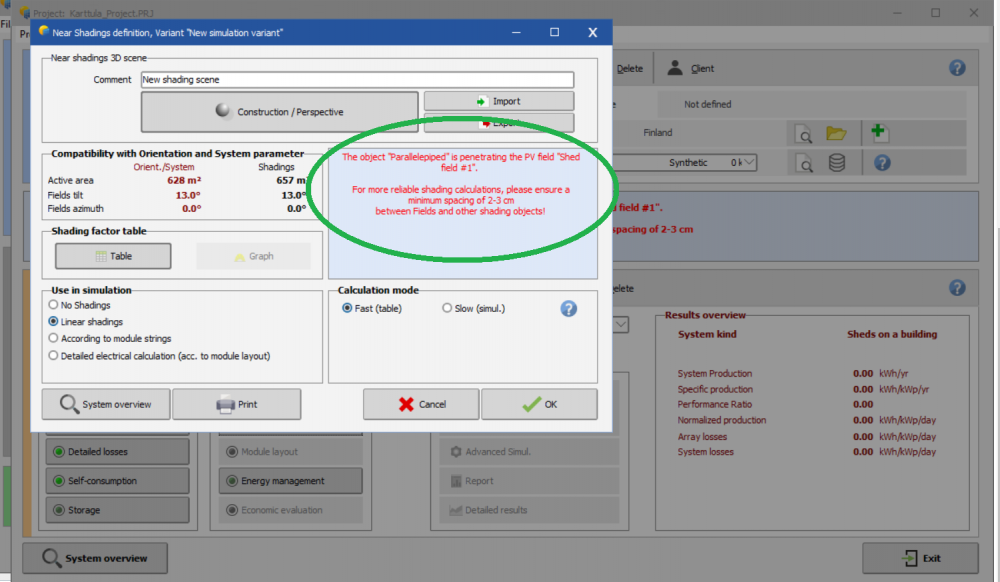
Task: Click the Exit button
Action: (x=920, y=558)
